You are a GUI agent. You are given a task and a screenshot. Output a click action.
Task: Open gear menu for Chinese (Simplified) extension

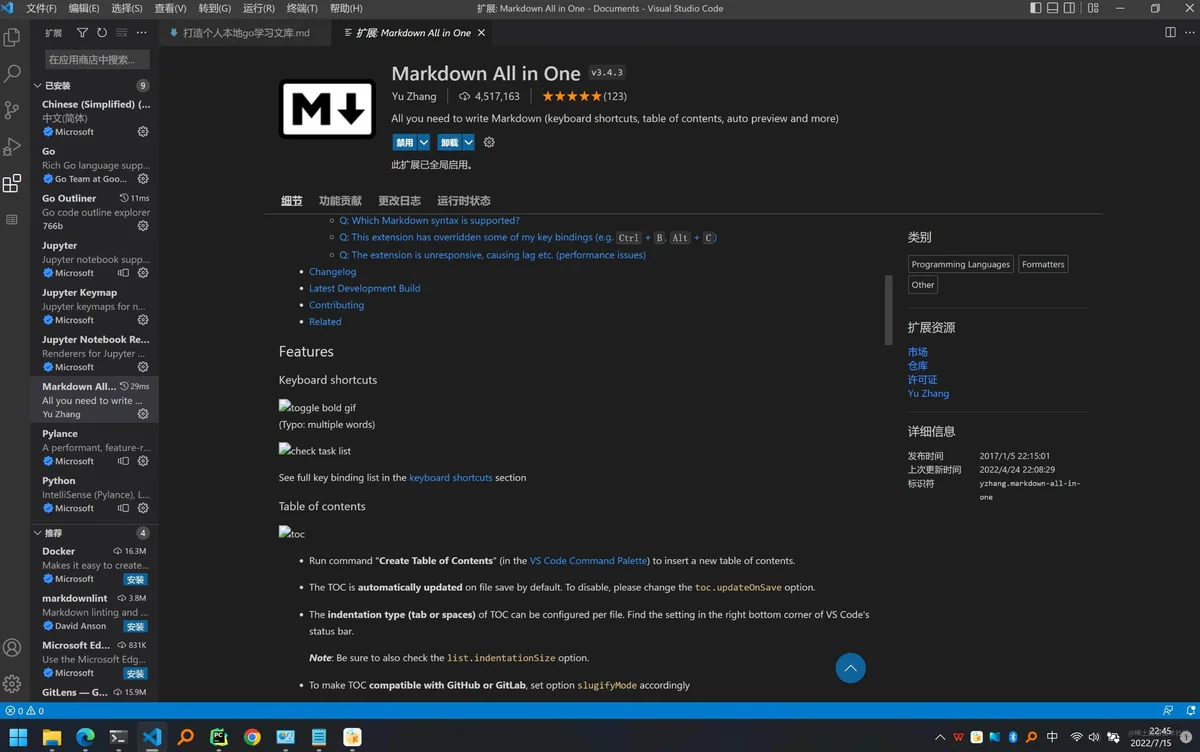coord(143,132)
